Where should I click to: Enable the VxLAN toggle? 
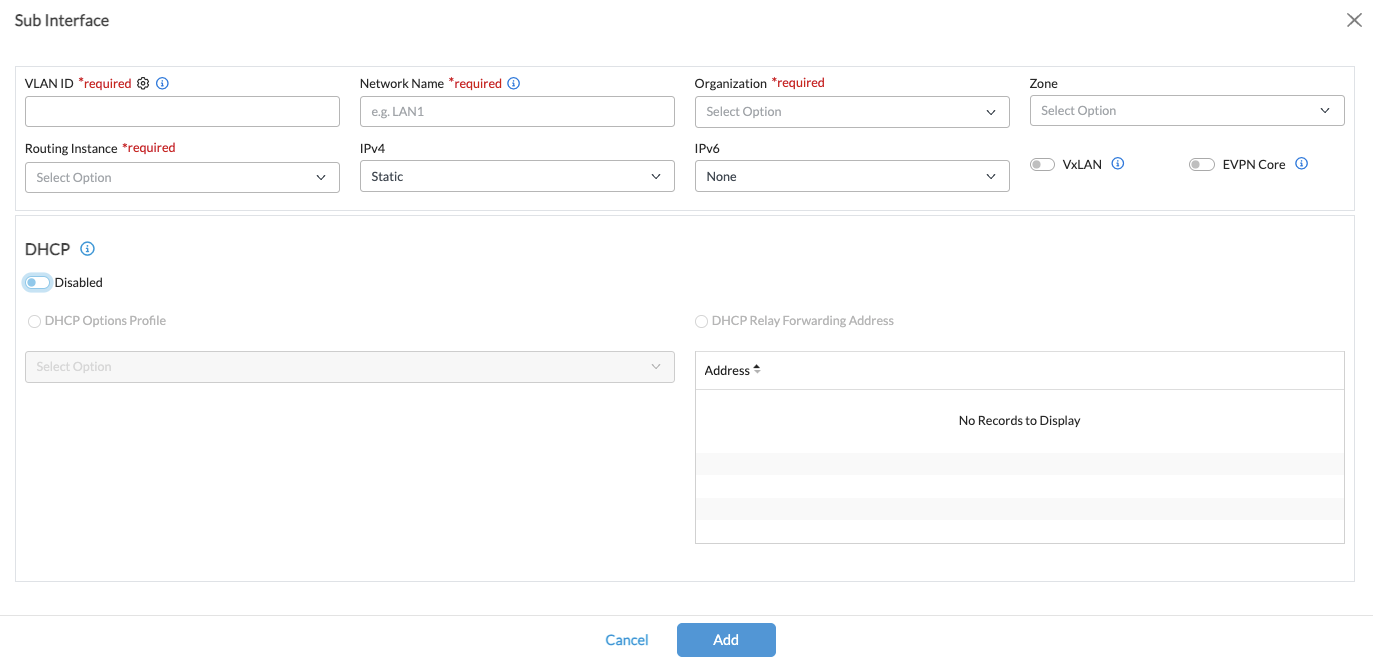coord(1042,165)
